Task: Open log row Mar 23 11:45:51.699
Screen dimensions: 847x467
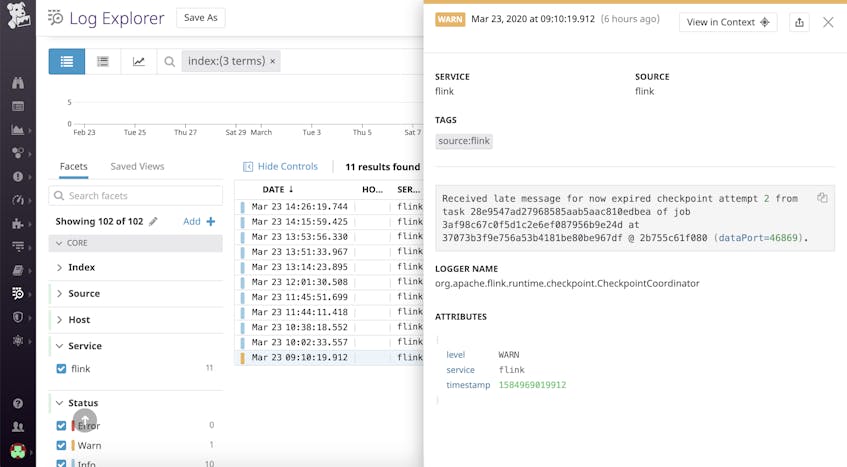Action: (x=330, y=297)
